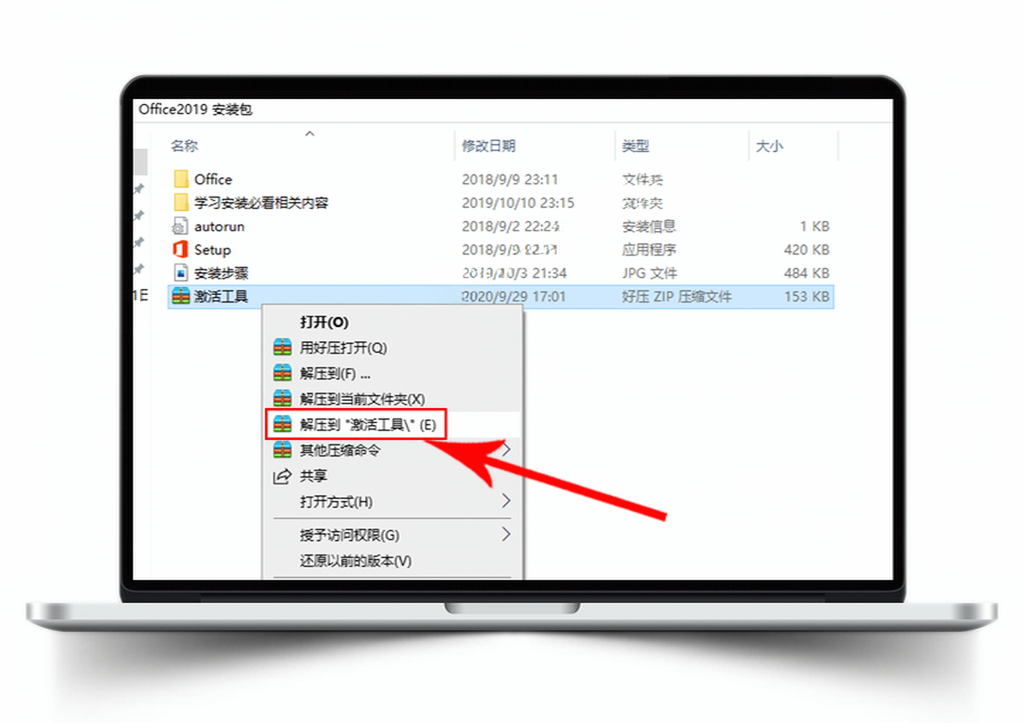Select the 学习安装必看相关内容 folder name
Image resolution: width=1024 pixels, height=723 pixels.
[261, 202]
